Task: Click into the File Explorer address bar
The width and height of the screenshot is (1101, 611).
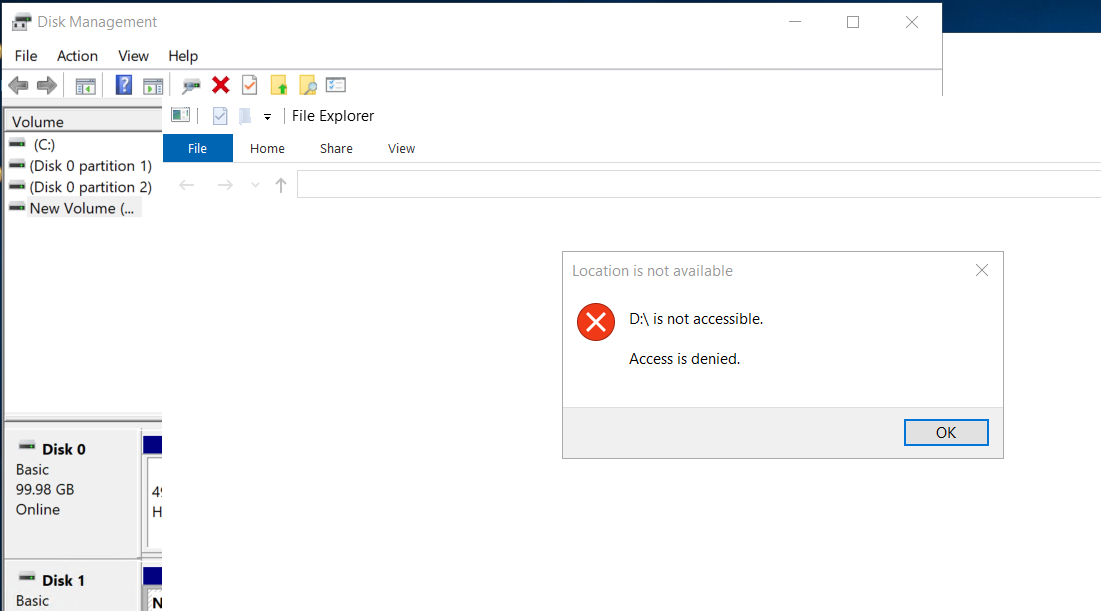Action: (699, 185)
